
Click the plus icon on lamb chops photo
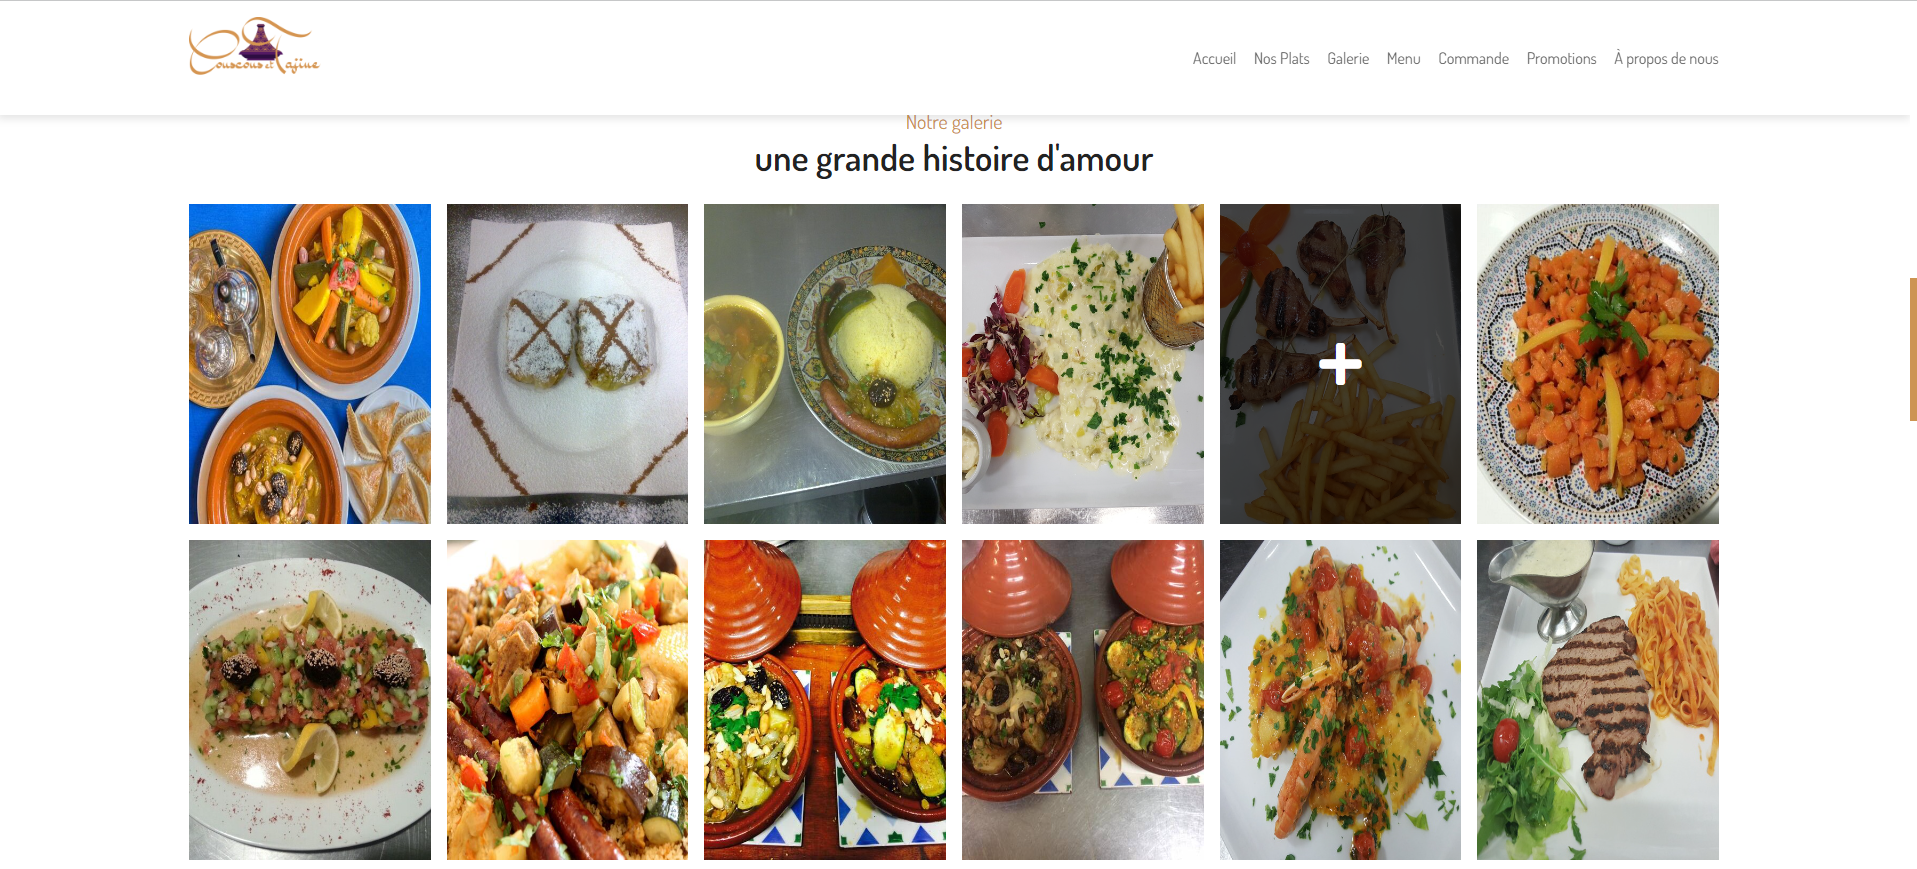point(1340,364)
